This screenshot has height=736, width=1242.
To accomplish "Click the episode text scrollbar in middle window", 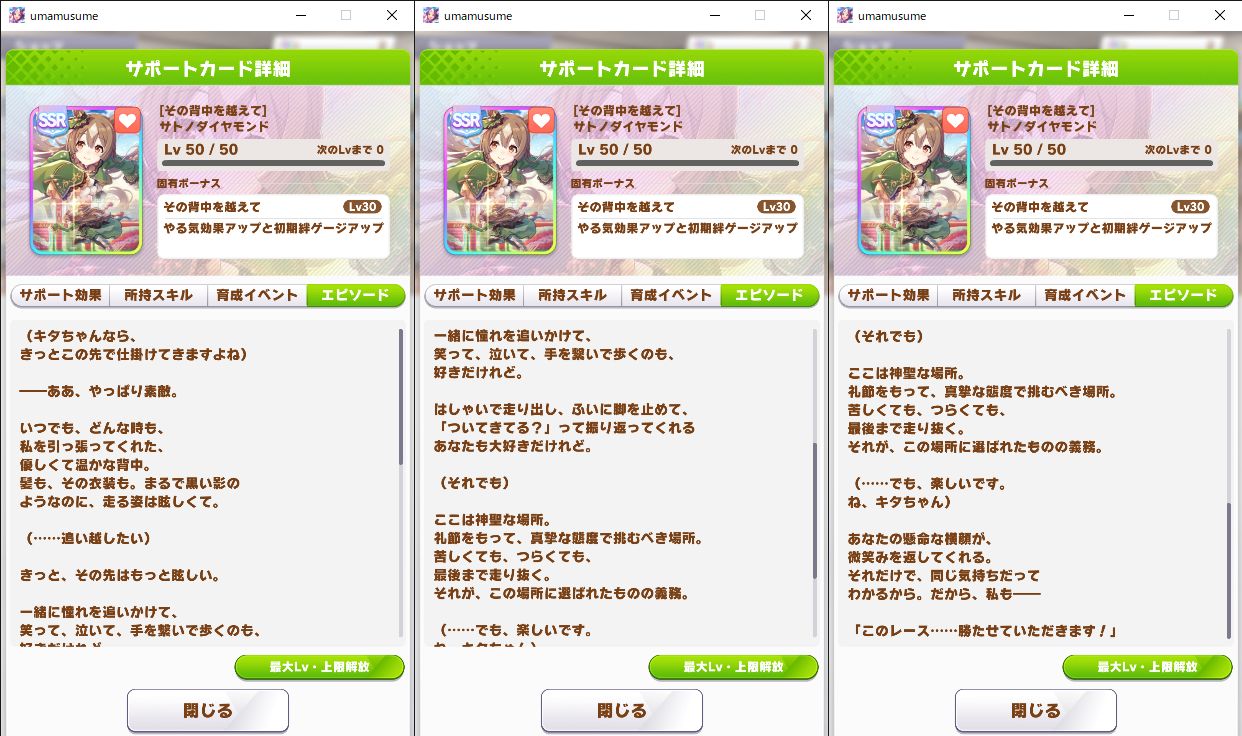I will [815, 510].
